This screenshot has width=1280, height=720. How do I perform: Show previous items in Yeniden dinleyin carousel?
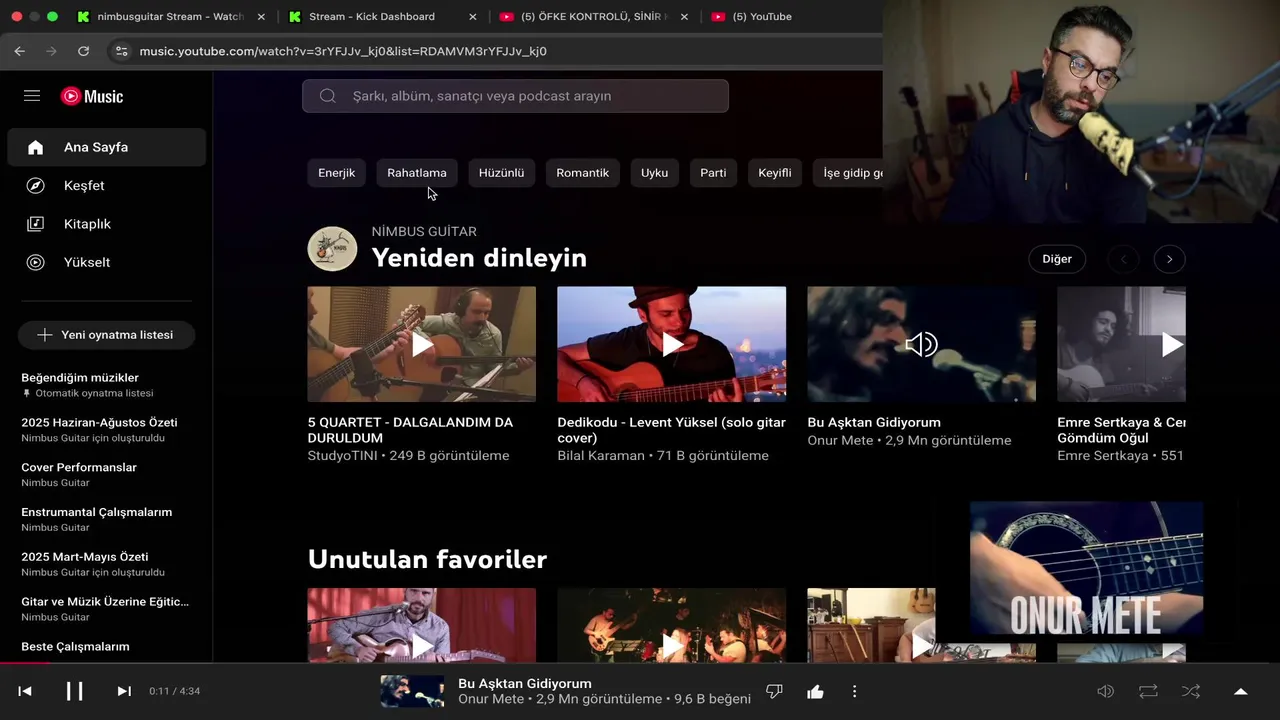click(x=1123, y=259)
